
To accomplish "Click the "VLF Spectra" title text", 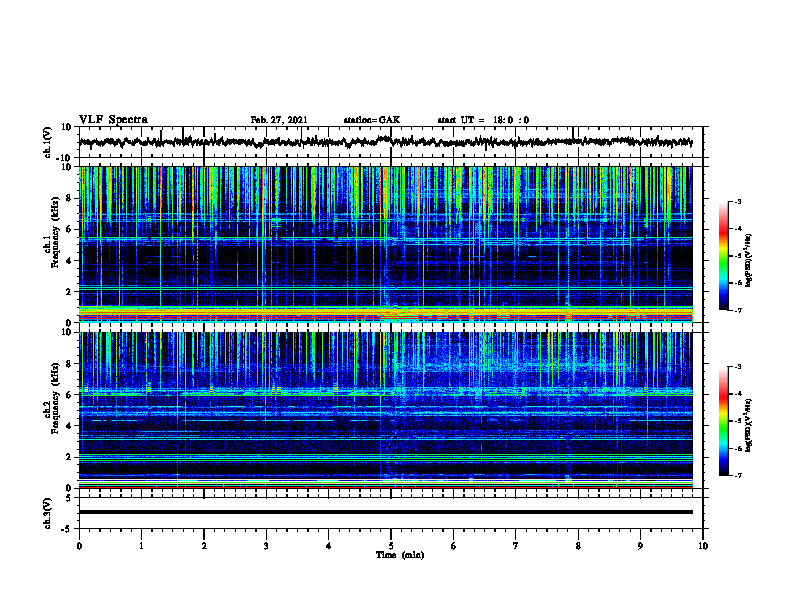I will (113, 120).
